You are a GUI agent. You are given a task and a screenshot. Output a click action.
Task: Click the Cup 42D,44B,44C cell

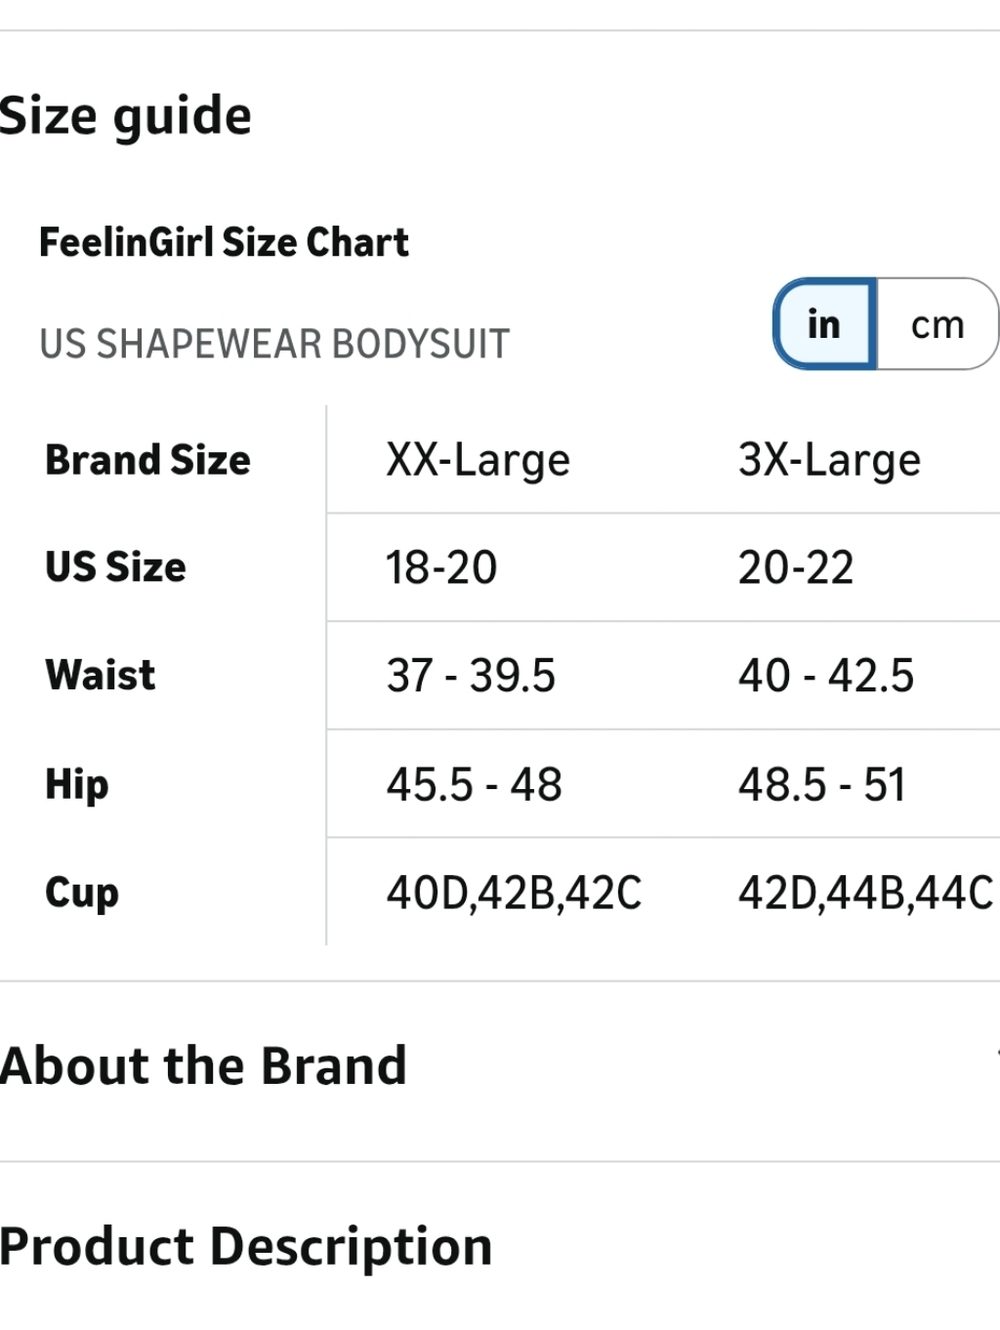(x=866, y=893)
